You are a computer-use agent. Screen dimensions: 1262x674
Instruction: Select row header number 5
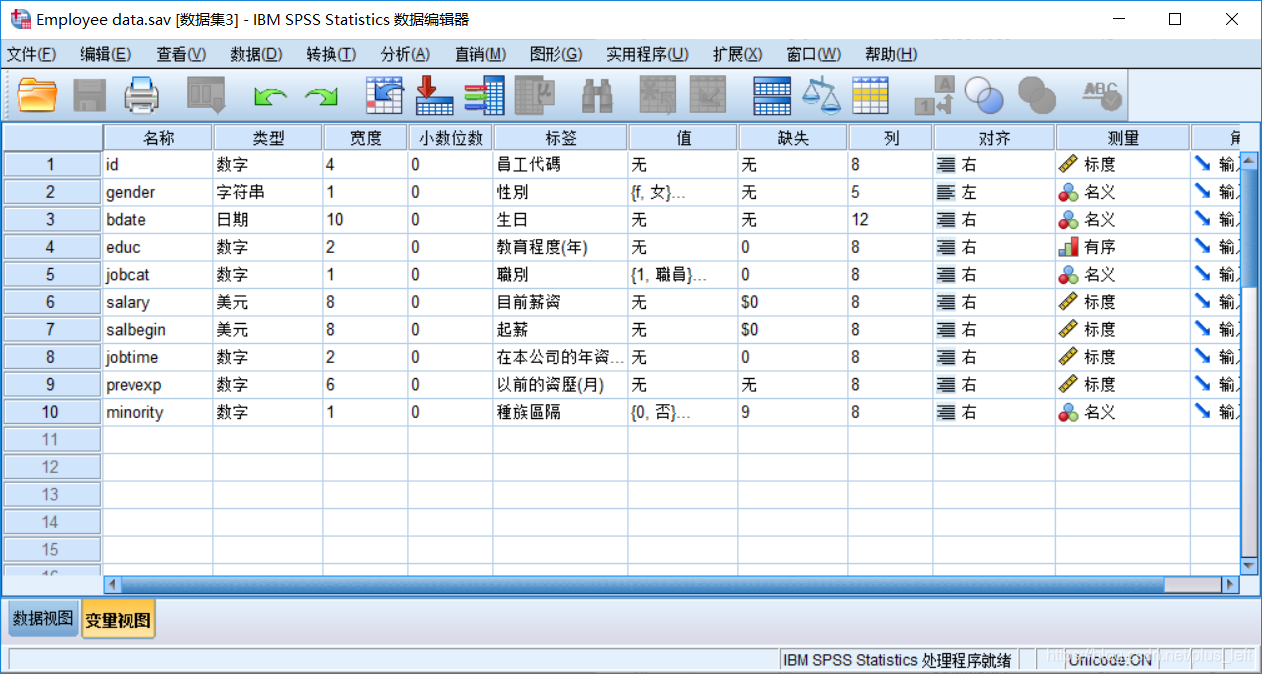(52, 274)
